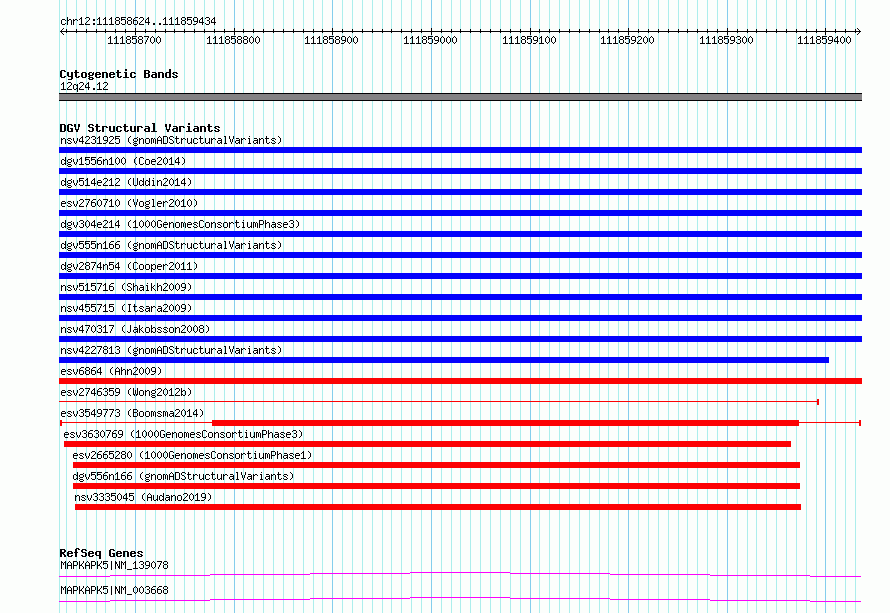Screen dimensions: 890x613
Task: Select the thick red bar under esv3549773
Action: tap(505, 423)
